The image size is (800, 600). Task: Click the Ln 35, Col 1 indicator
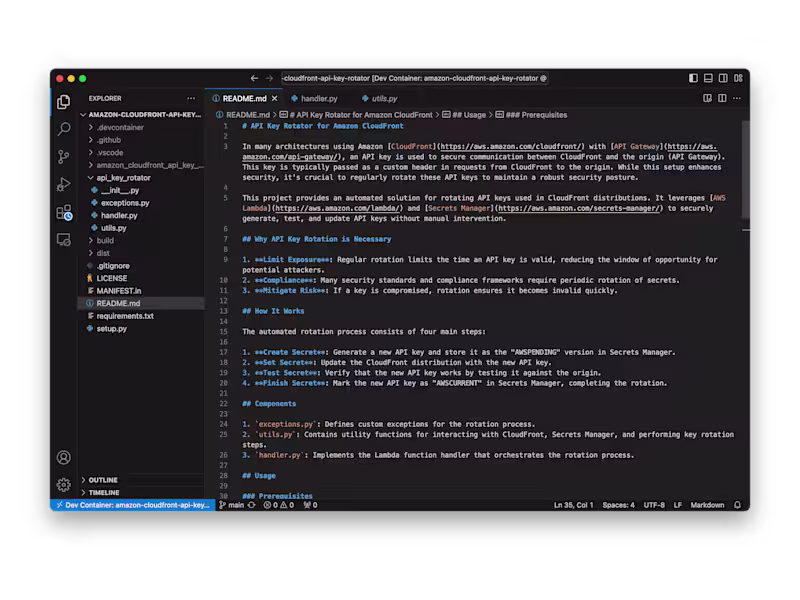point(573,505)
